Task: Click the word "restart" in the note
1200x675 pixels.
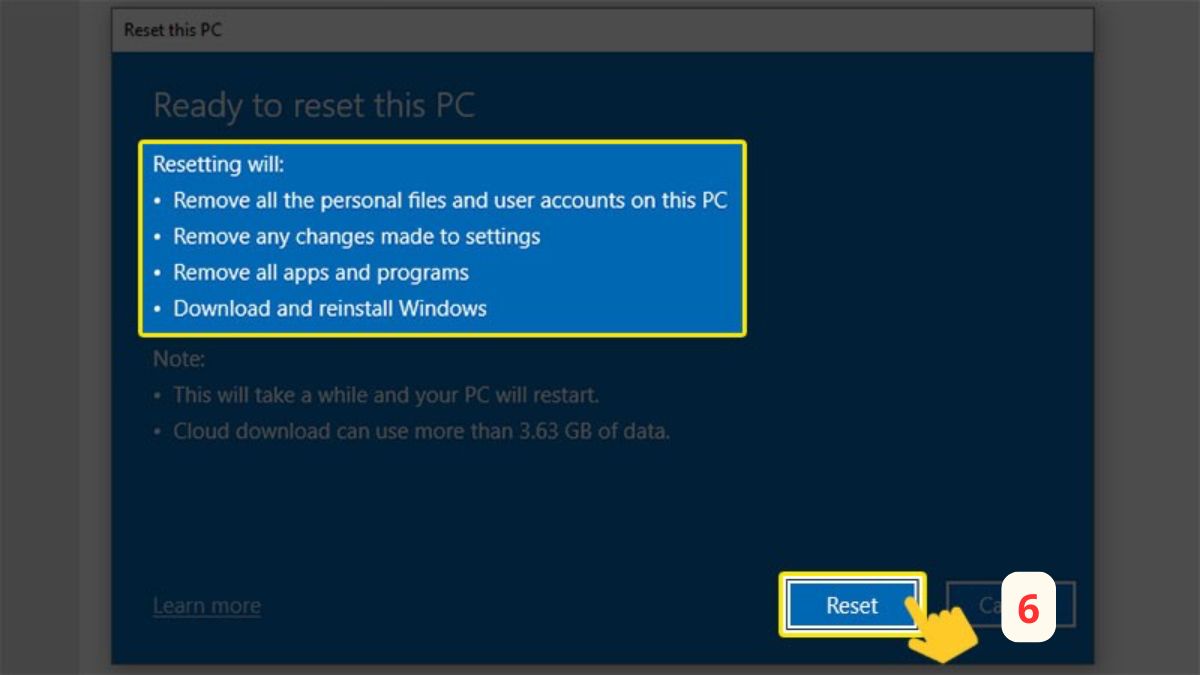Action: [564, 395]
